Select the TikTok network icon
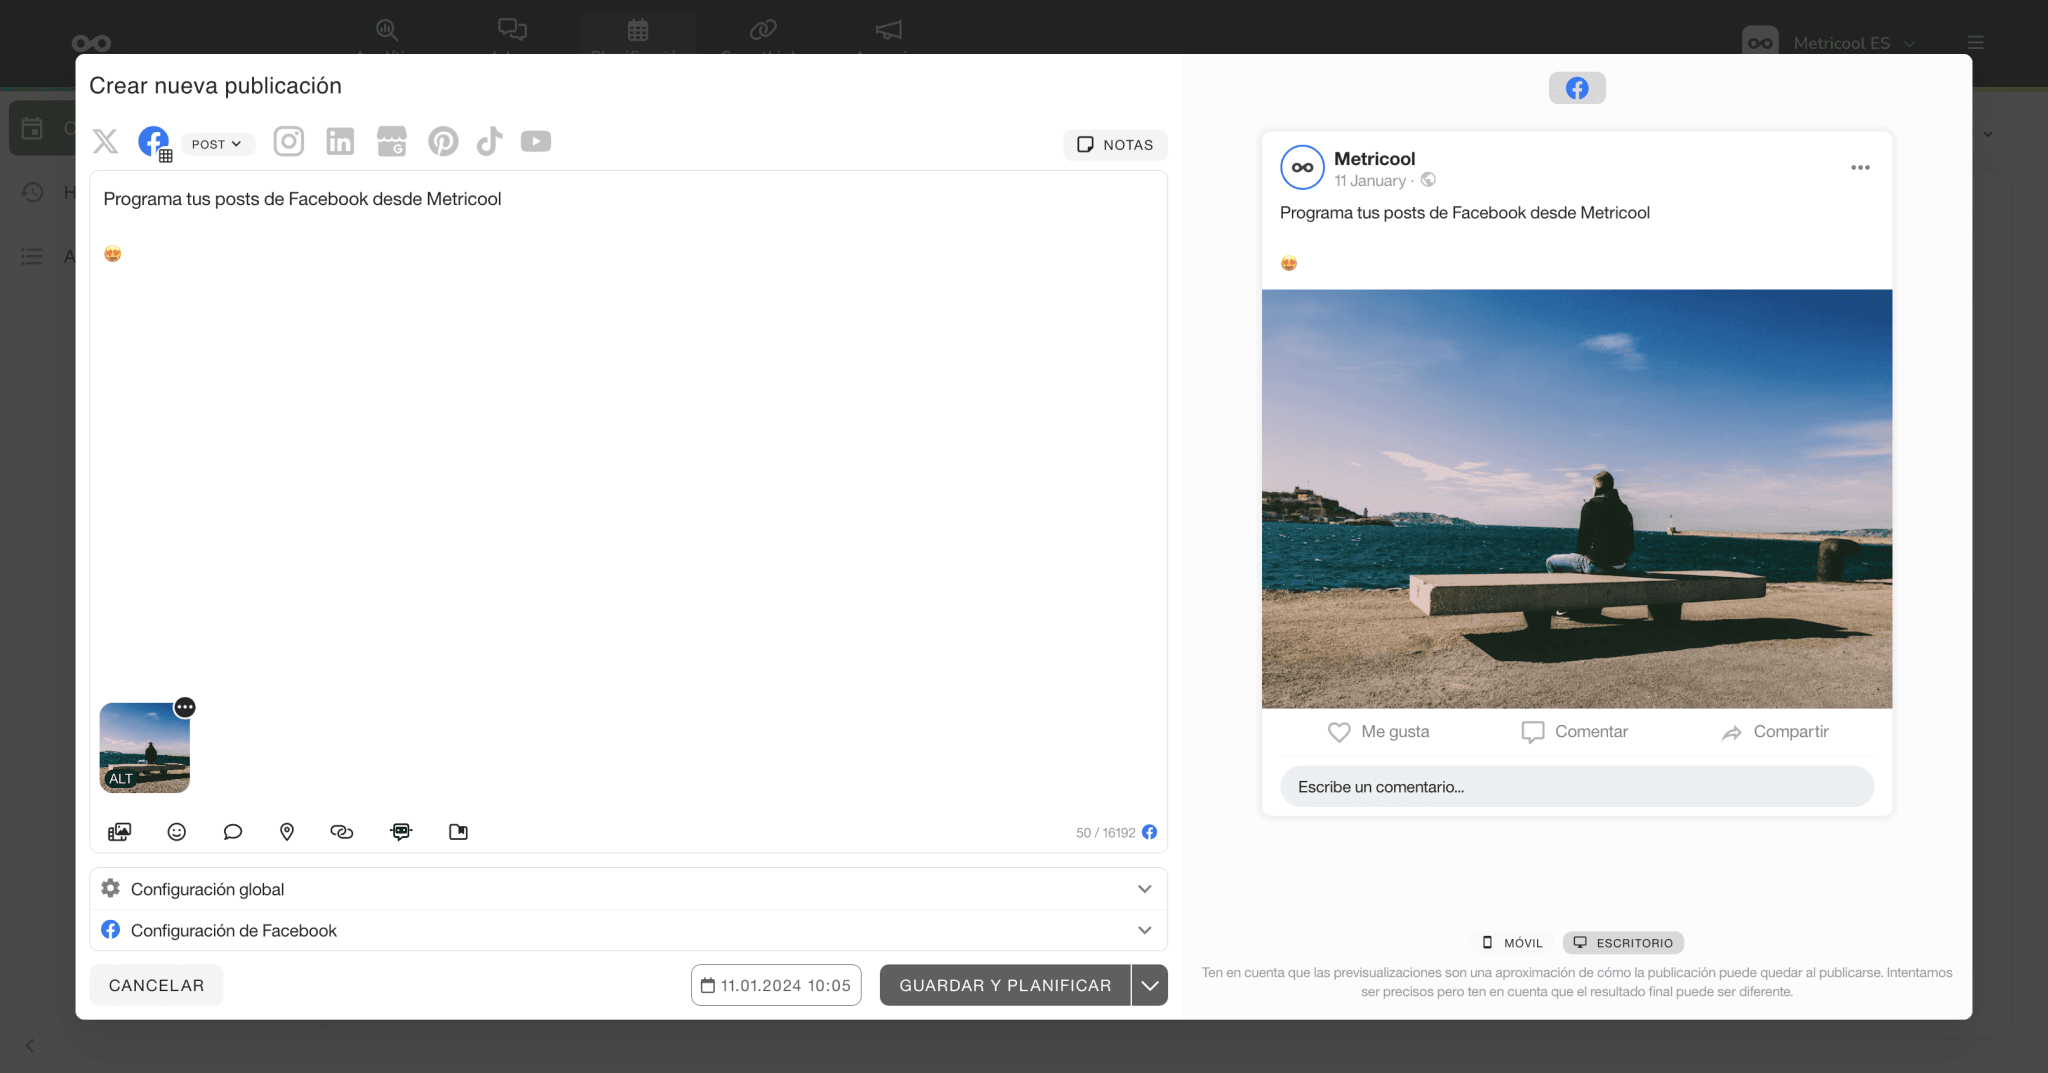The height and width of the screenshot is (1073, 2048). click(489, 141)
